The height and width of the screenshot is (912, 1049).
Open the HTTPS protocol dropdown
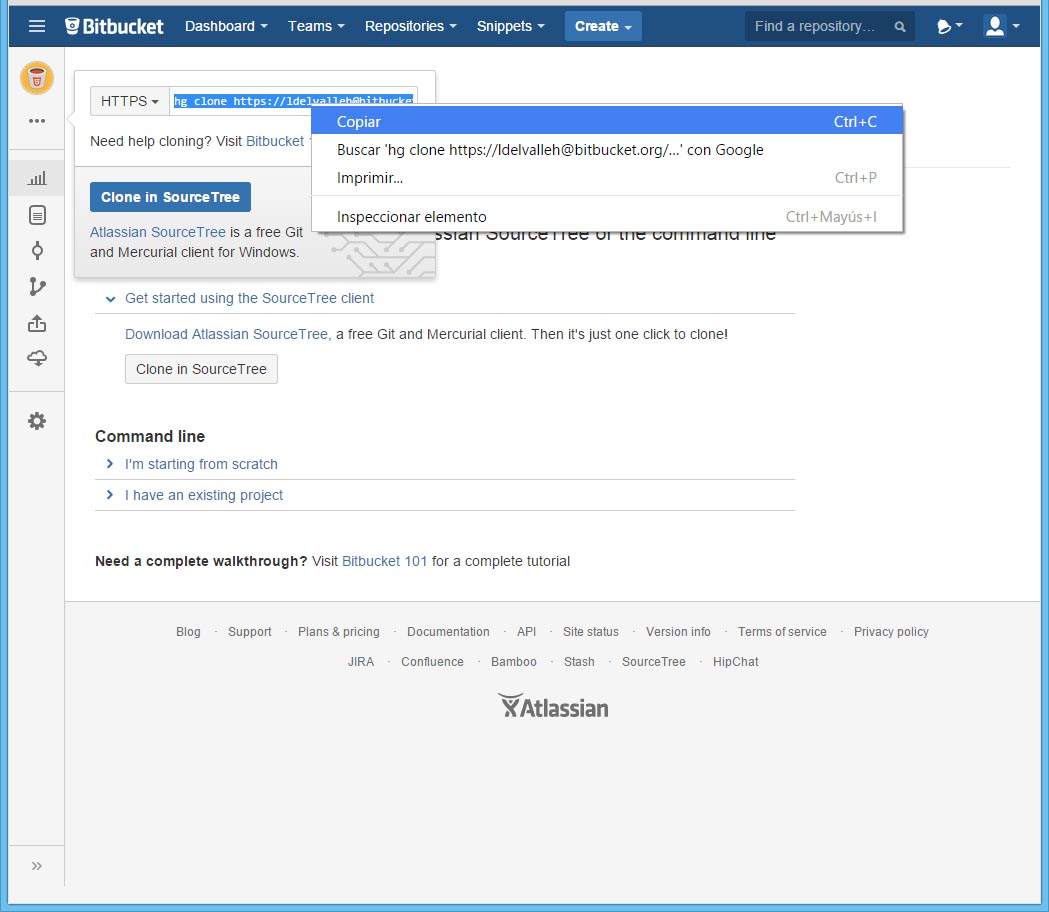click(x=130, y=101)
